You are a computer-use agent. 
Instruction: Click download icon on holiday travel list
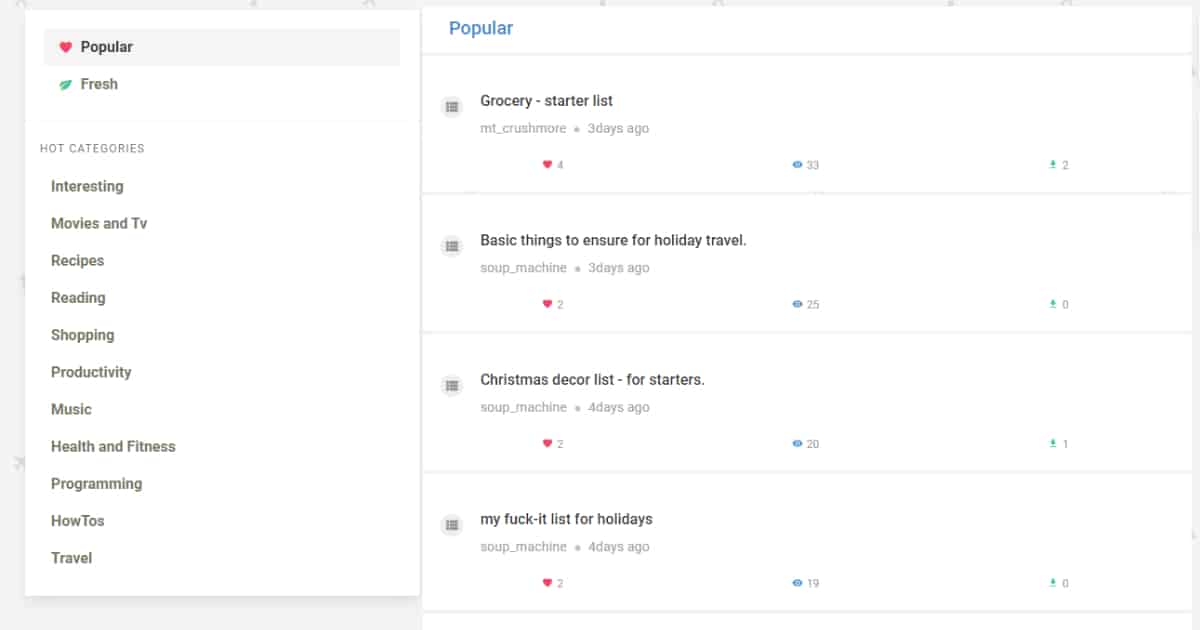(x=1052, y=304)
